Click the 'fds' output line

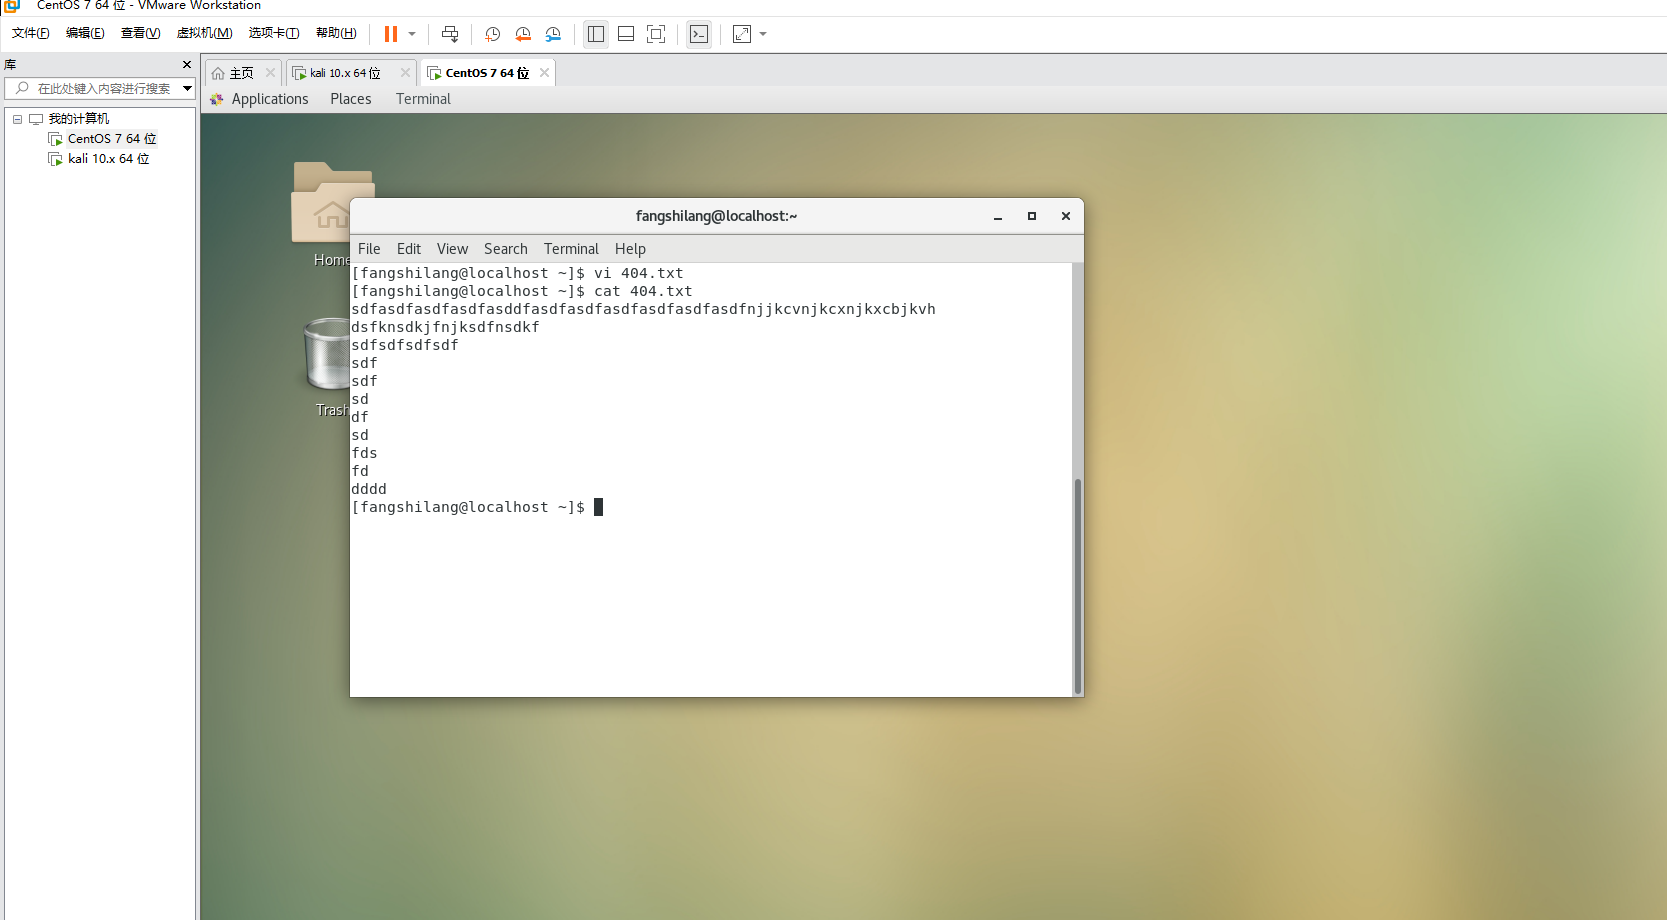365,453
